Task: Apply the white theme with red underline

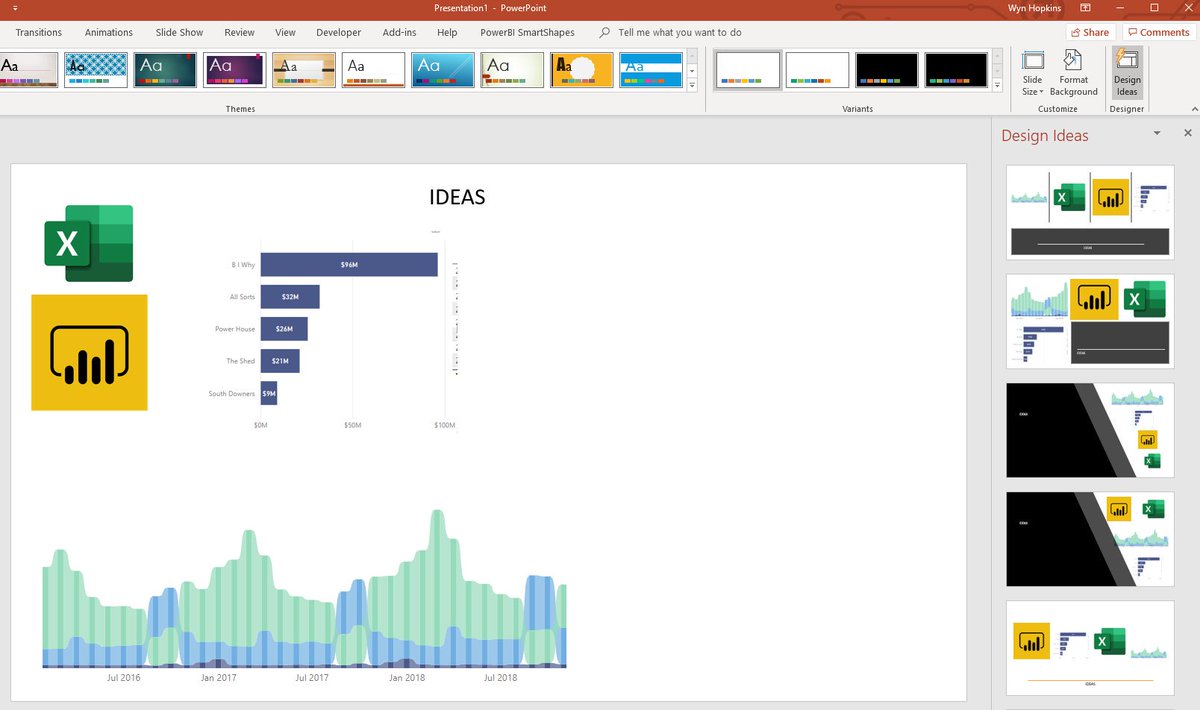Action: 373,70
